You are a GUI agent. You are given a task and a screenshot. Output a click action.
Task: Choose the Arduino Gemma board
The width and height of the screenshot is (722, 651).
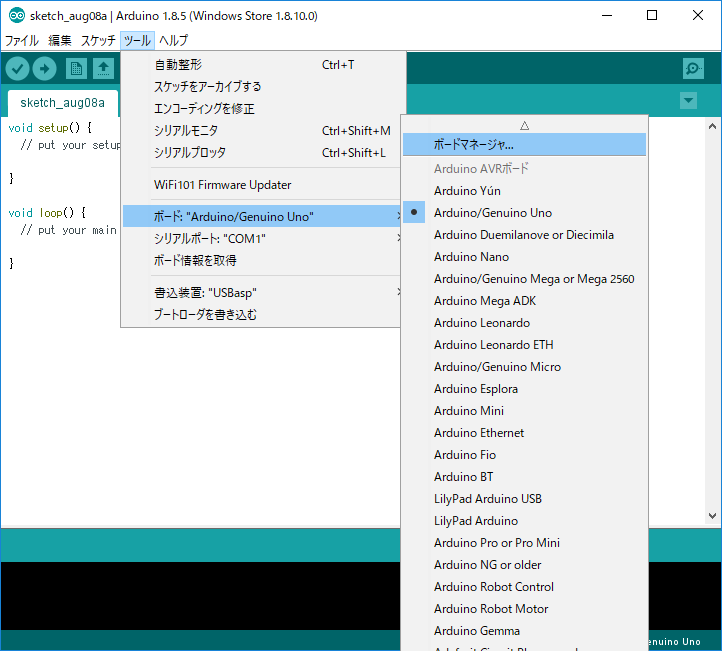524,631
